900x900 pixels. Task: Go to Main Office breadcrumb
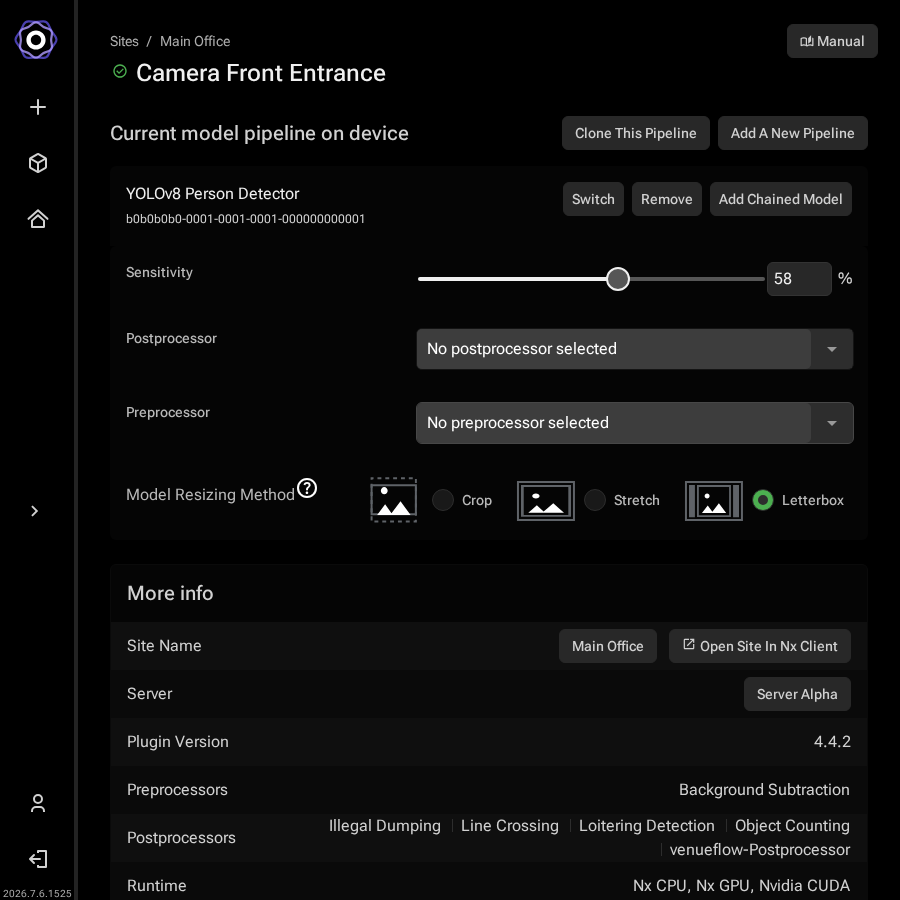[x=195, y=41]
